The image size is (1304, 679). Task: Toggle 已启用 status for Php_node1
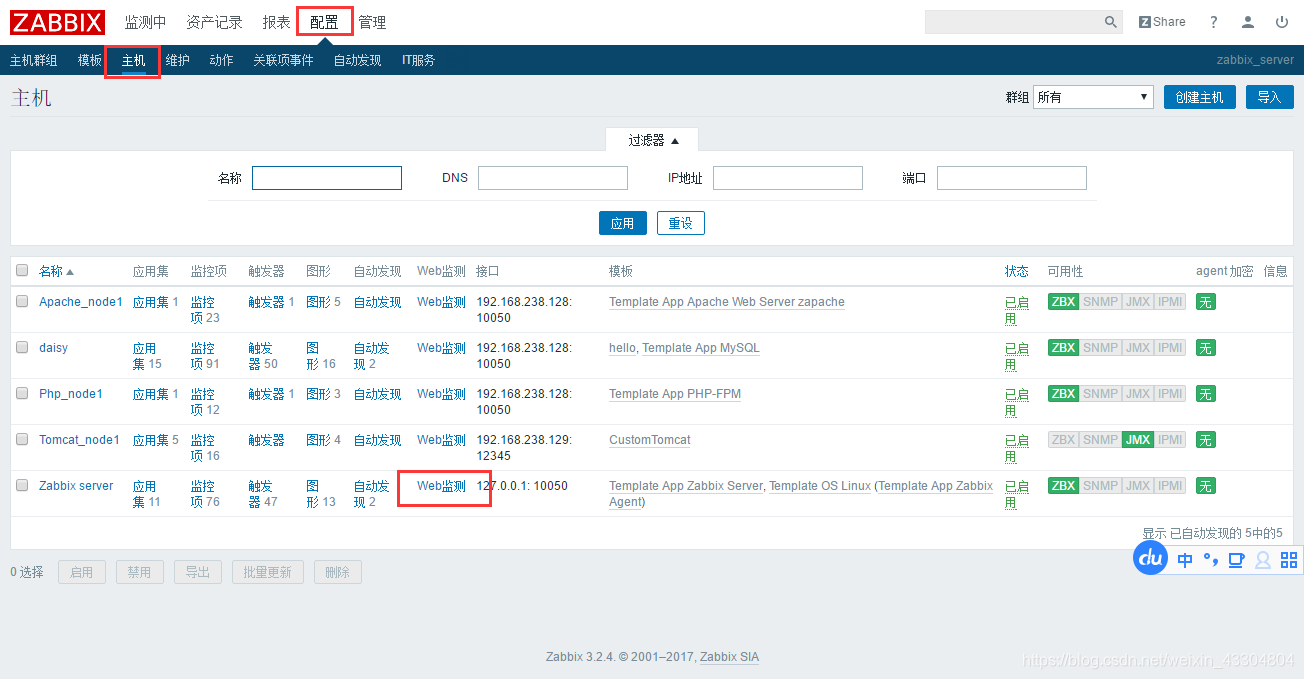(1016, 402)
